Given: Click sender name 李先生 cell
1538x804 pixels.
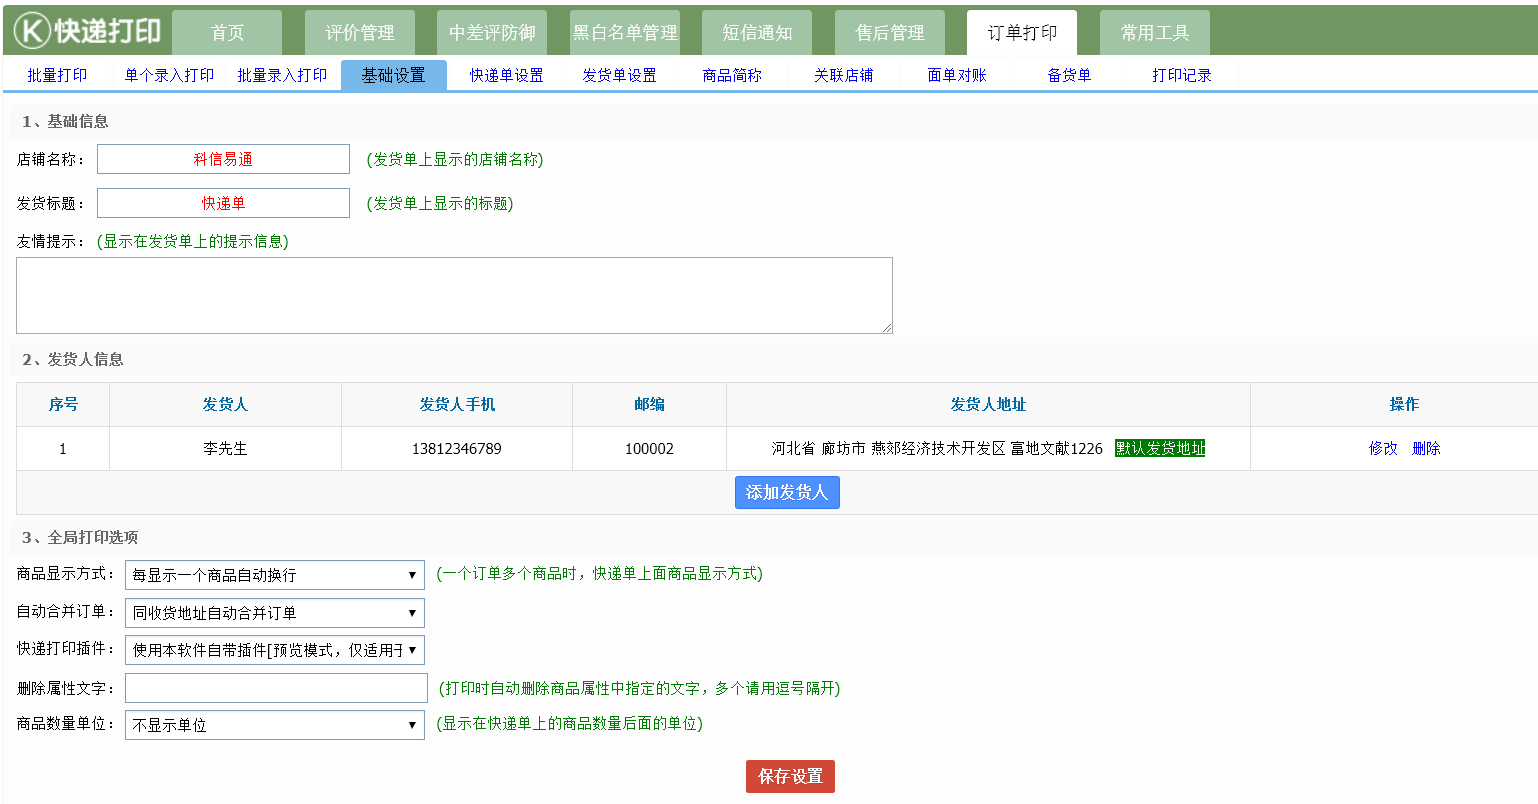Looking at the screenshot, I should coord(225,449).
